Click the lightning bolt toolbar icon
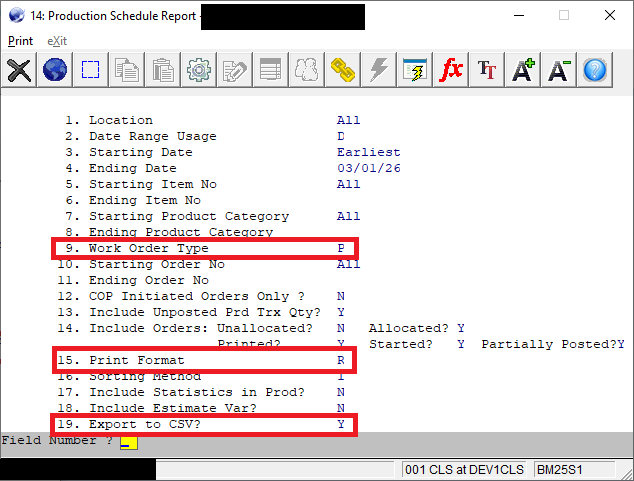This screenshot has height=481, width=634. pos(379,70)
